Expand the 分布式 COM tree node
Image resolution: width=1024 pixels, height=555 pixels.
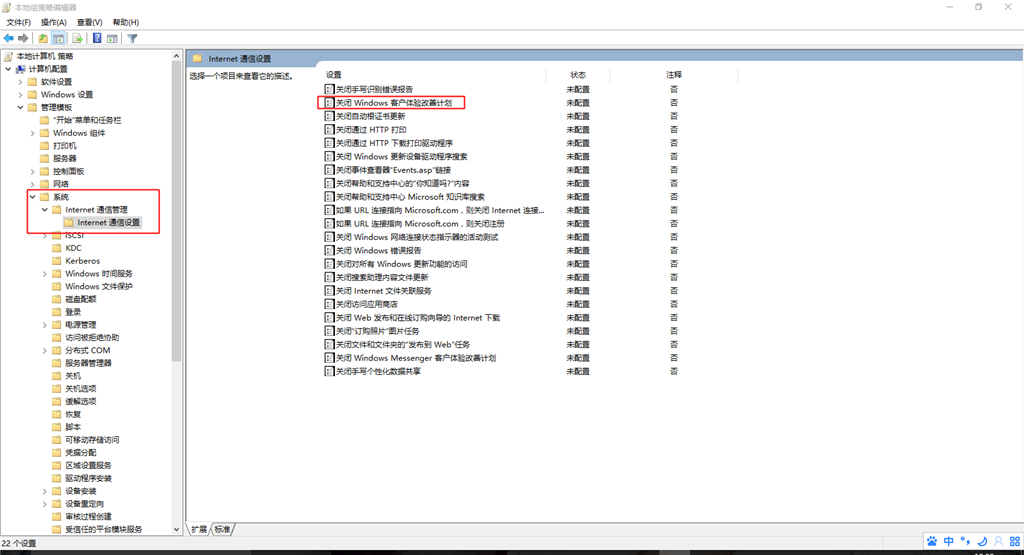tap(44, 351)
